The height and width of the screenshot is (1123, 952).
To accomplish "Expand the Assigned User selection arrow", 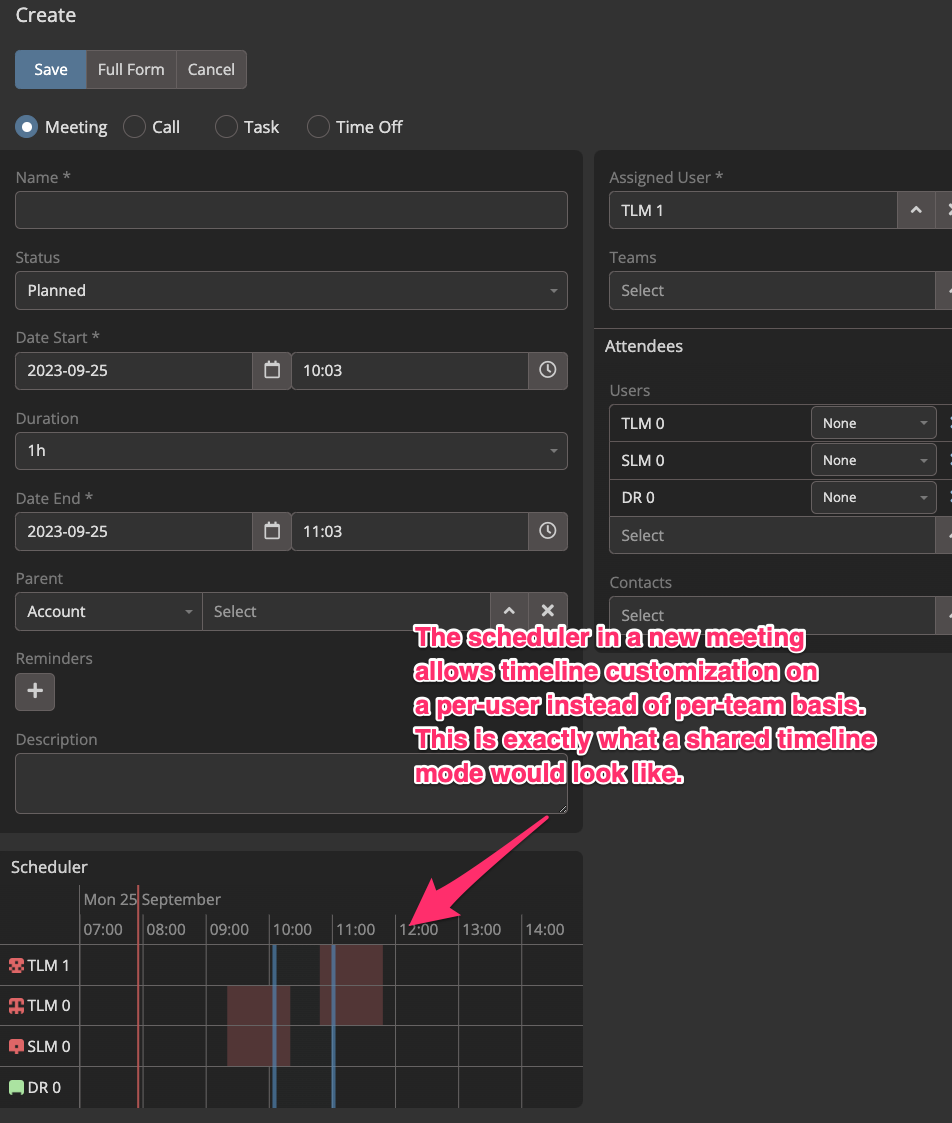I will [x=915, y=210].
